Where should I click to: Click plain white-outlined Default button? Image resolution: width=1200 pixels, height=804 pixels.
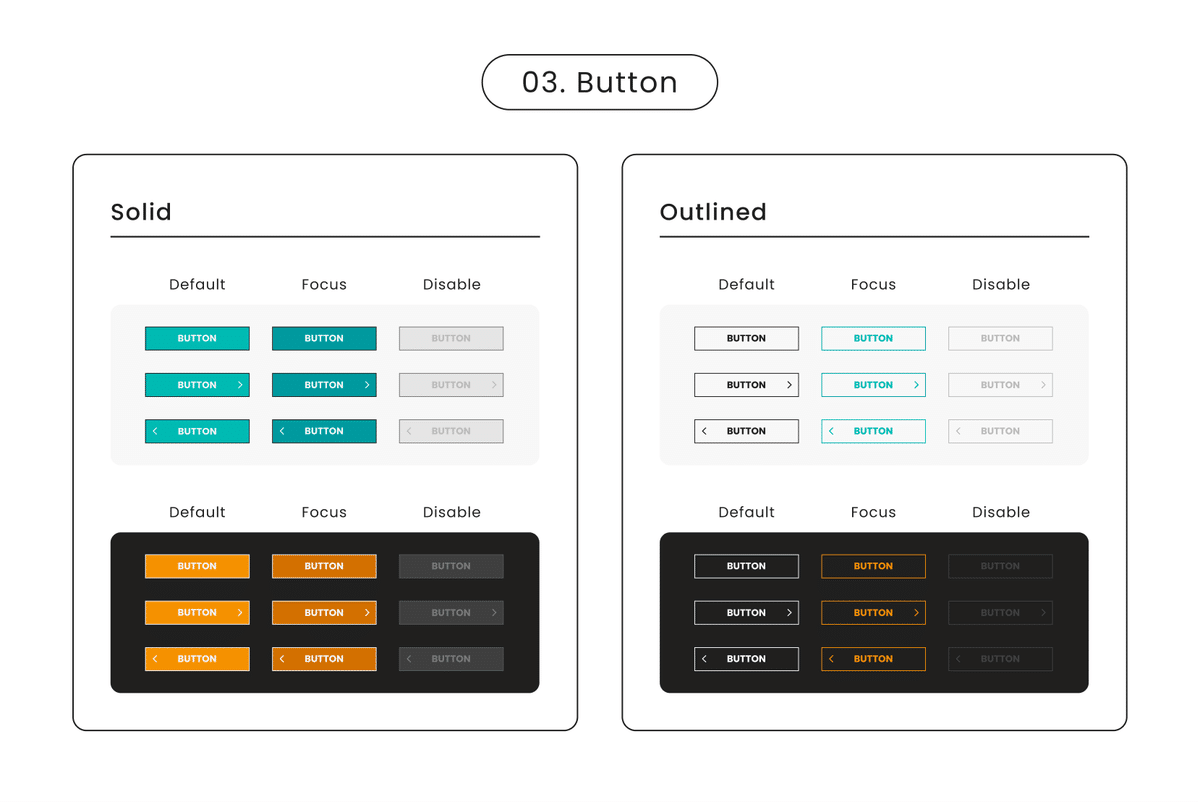click(x=746, y=566)
